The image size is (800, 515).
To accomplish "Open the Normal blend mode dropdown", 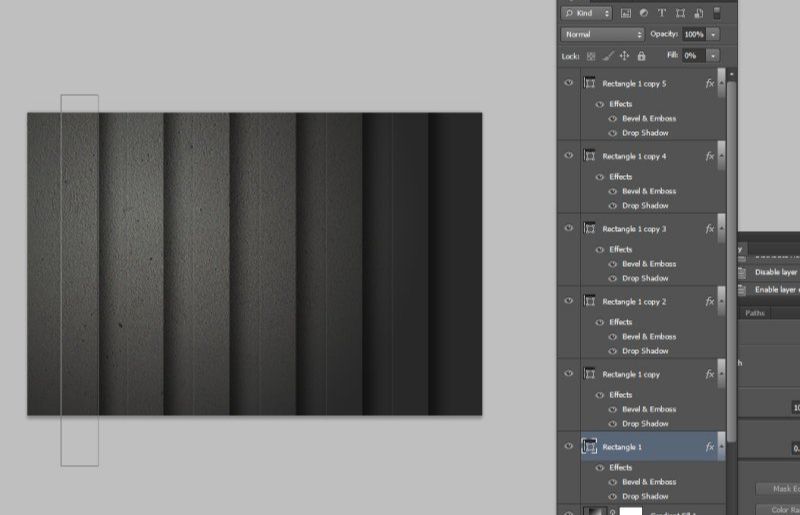I will pyautogui.click(x=602, y=34).
